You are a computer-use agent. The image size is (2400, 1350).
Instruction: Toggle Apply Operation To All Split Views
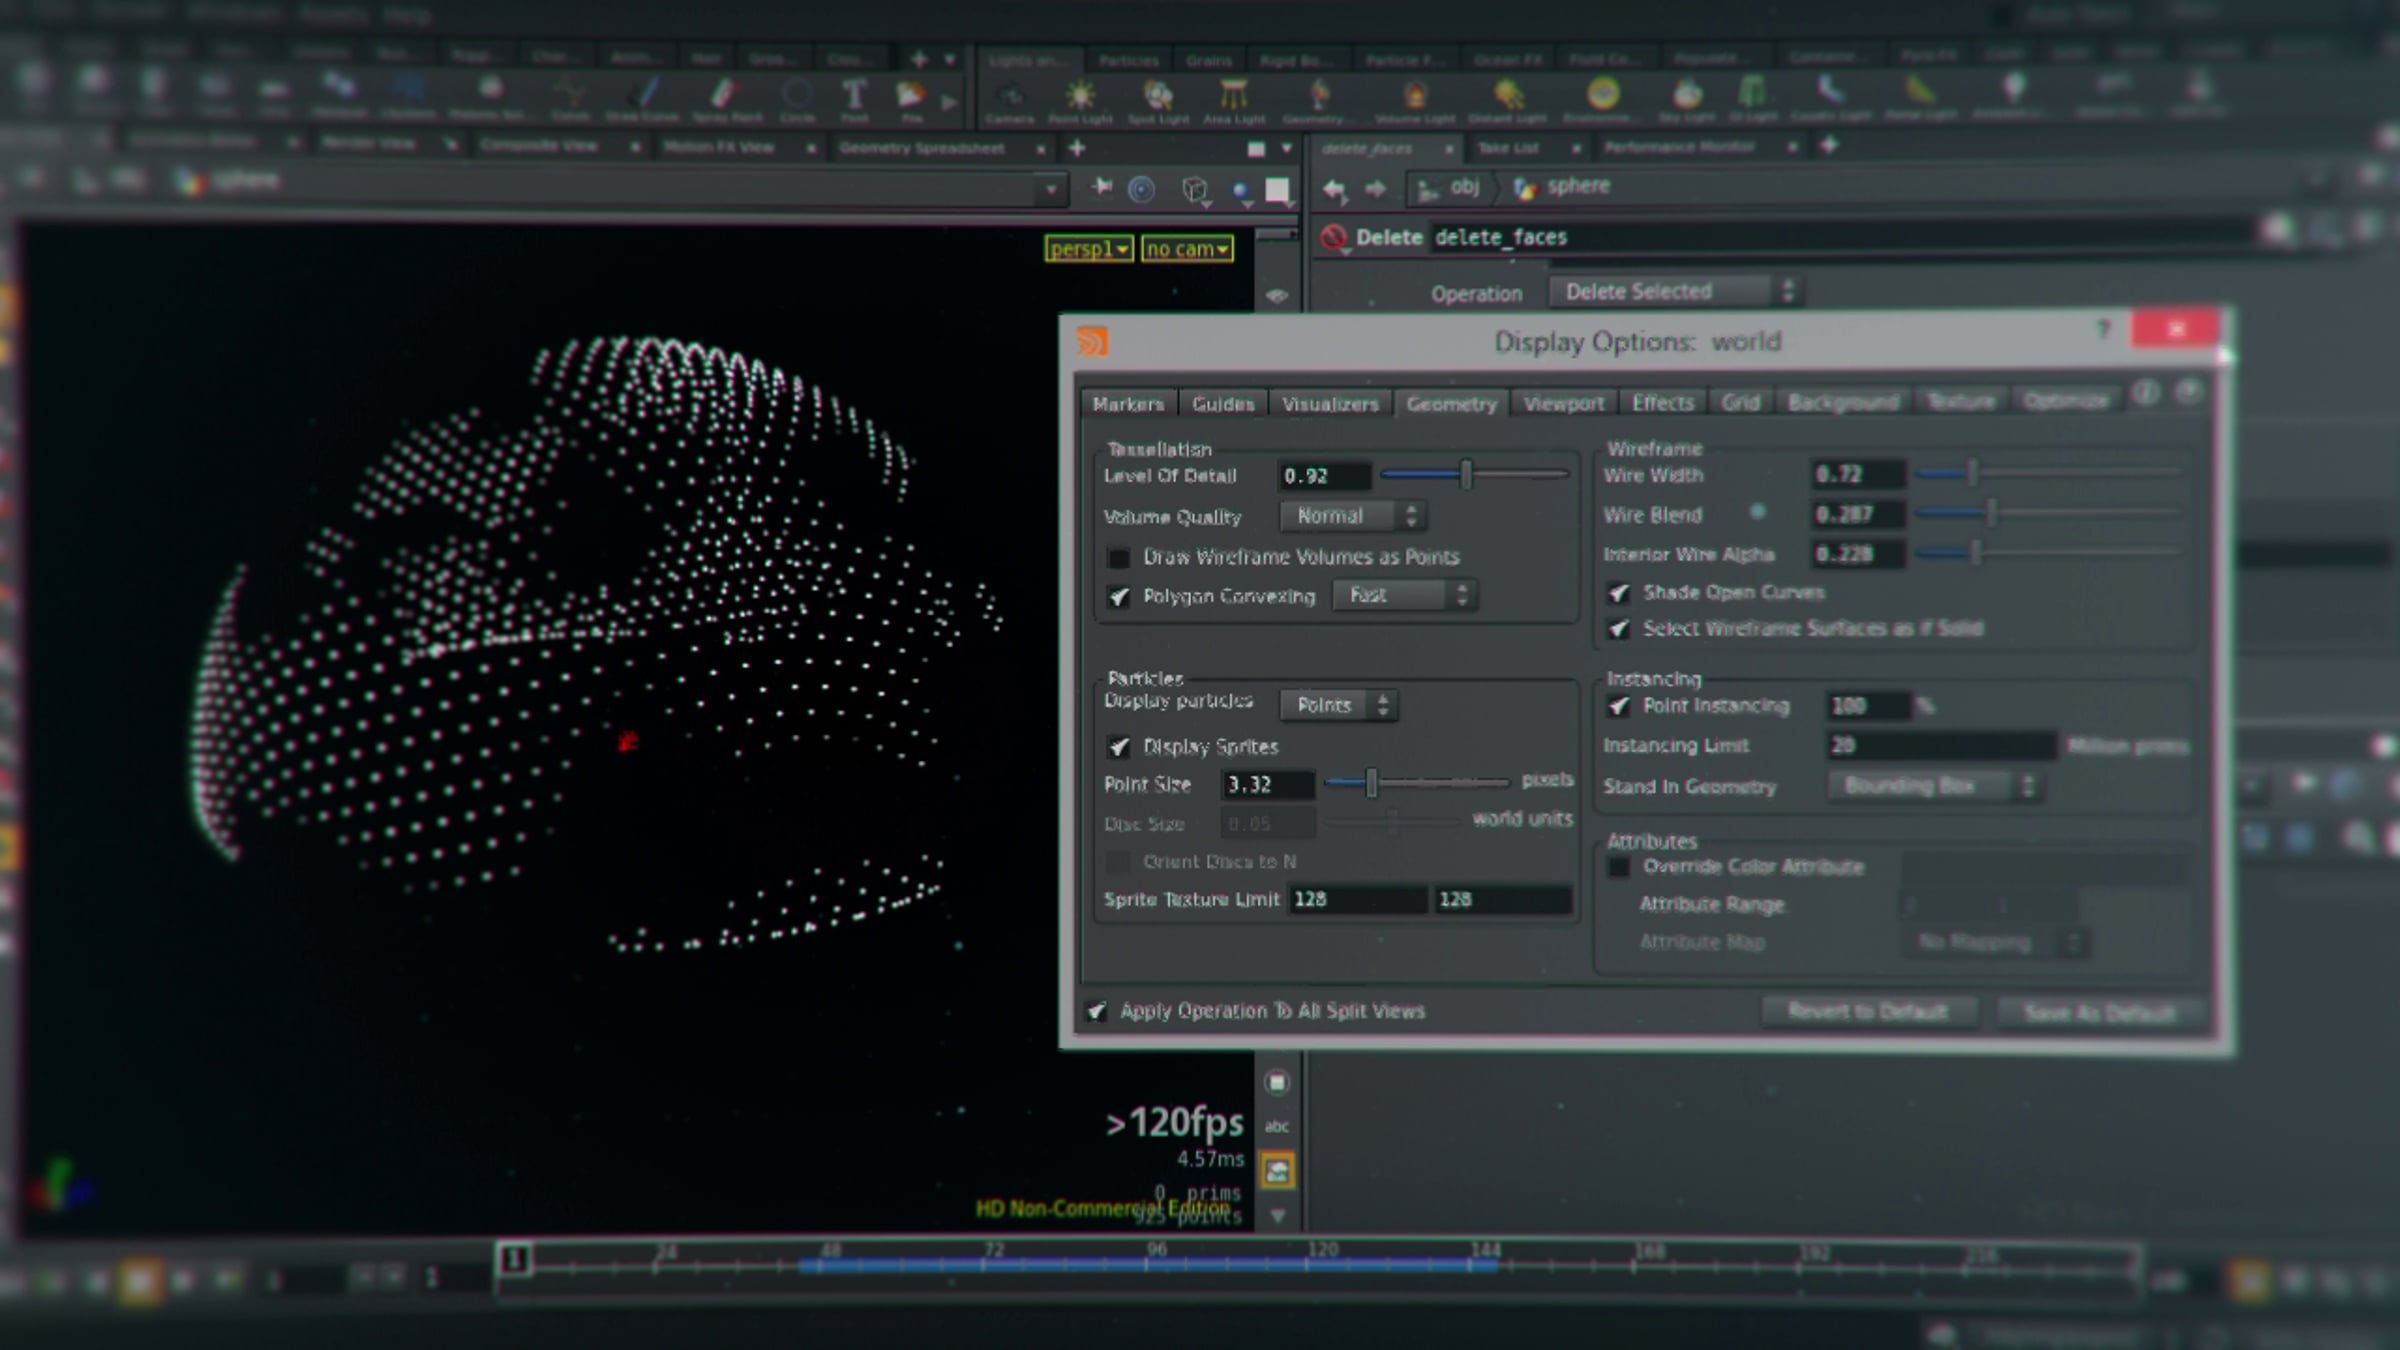click(1096, 1011)
